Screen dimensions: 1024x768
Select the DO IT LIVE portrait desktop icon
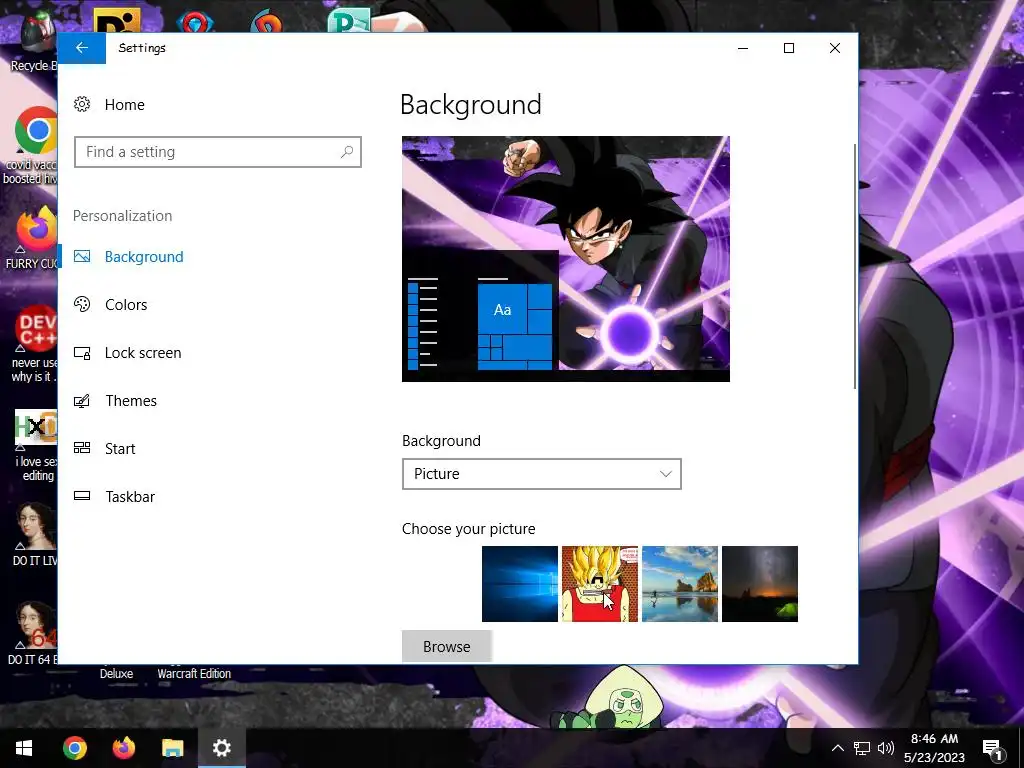pos(36,526)
